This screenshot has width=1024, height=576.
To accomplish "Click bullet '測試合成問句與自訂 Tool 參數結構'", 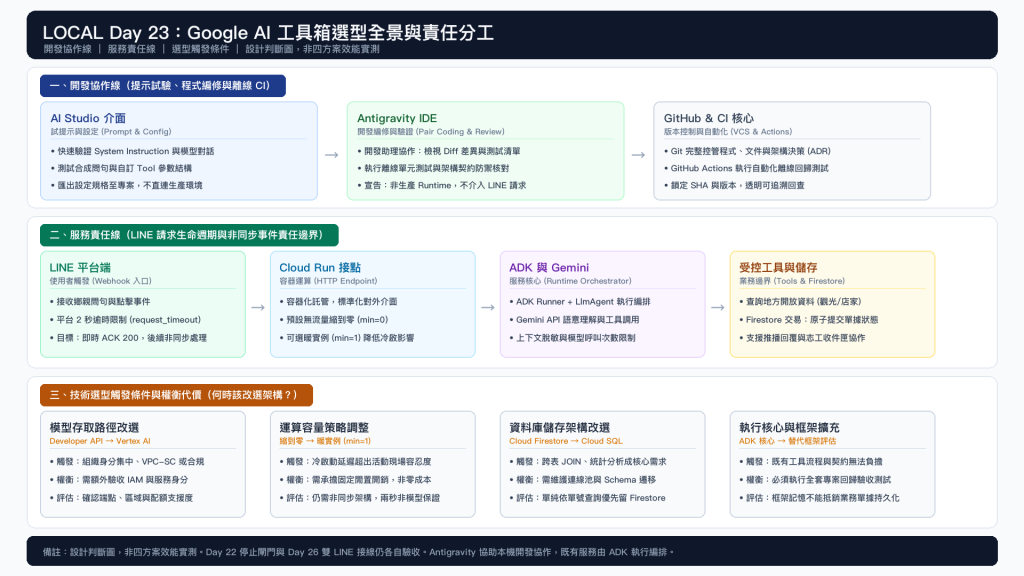I will click(121, 168).
